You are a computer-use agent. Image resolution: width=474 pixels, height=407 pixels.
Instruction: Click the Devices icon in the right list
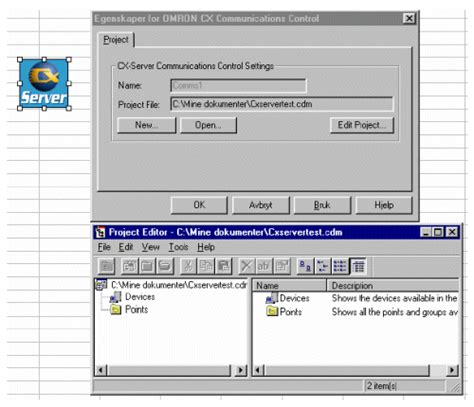272,298
